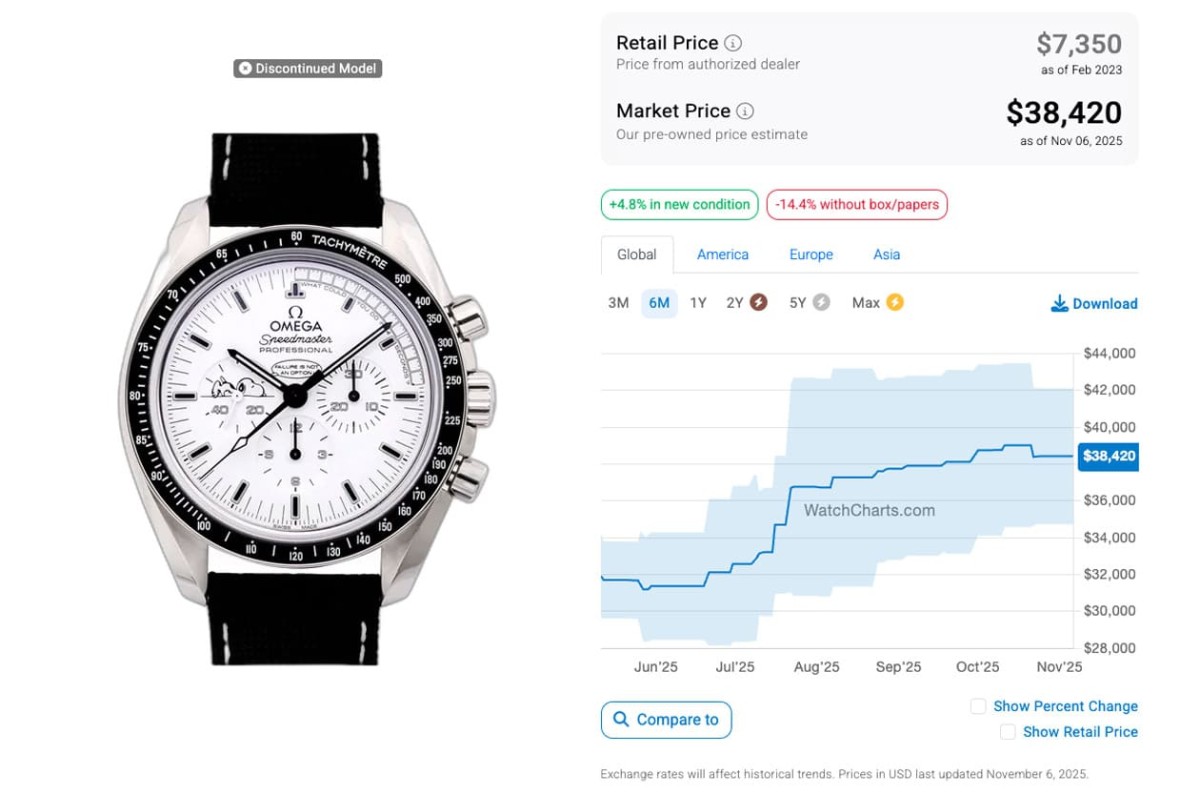Switch to the Europe tab
This screenshot has width=1200, height=794.
(811, 254)
